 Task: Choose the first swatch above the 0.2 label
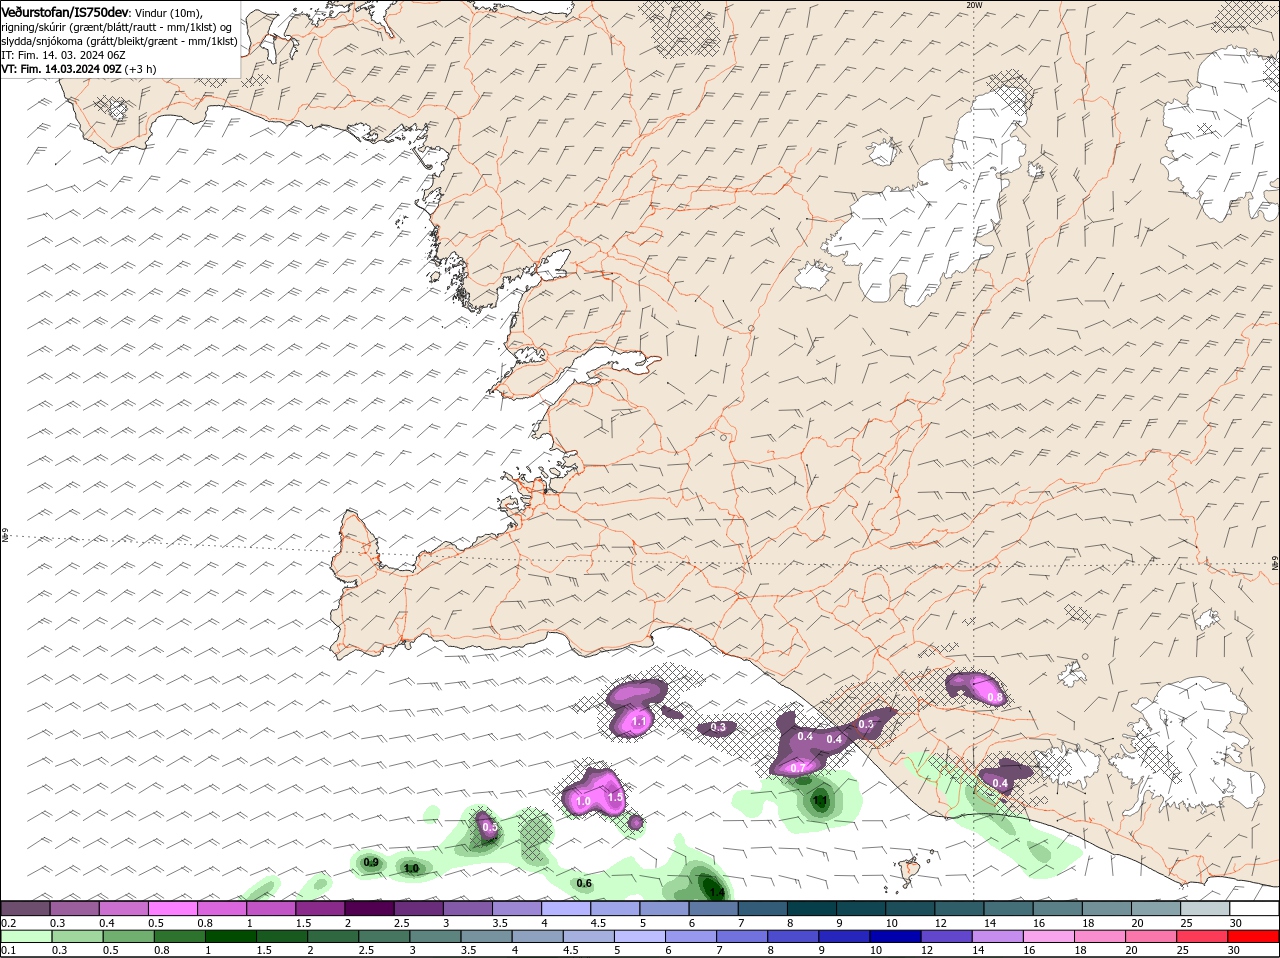(25, 908)
